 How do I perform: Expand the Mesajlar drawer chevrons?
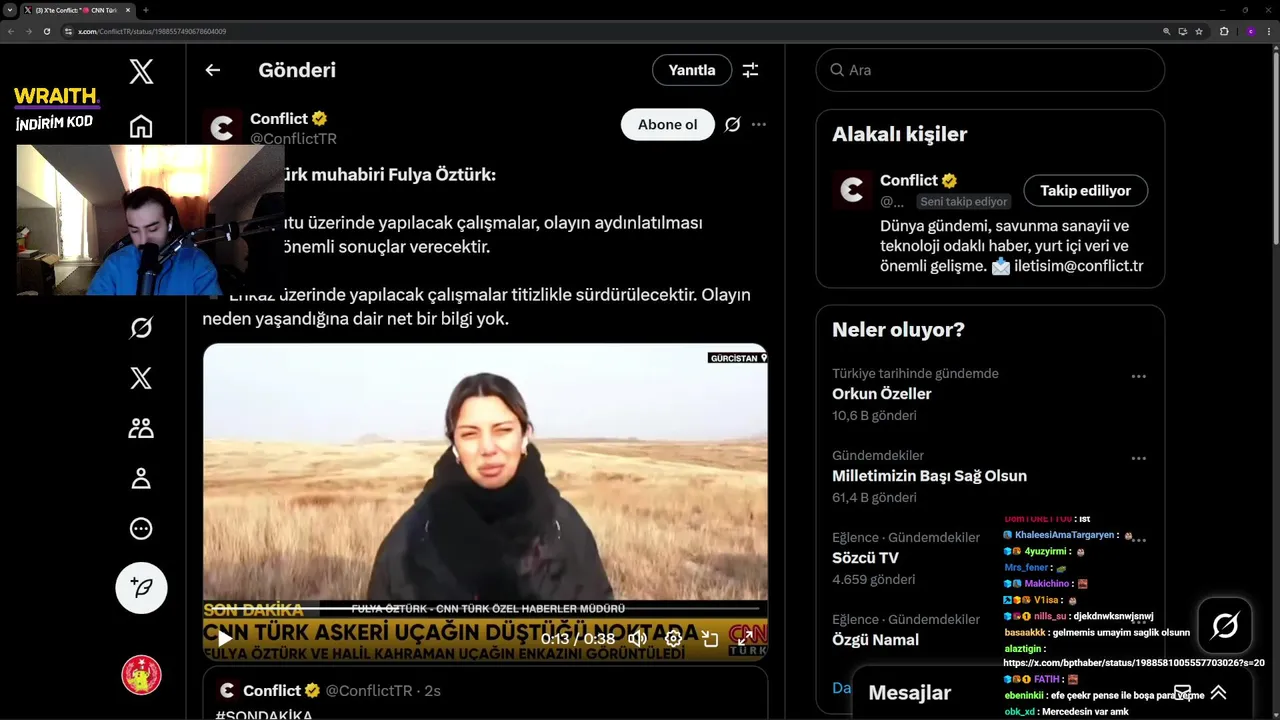pos(1218,692)
